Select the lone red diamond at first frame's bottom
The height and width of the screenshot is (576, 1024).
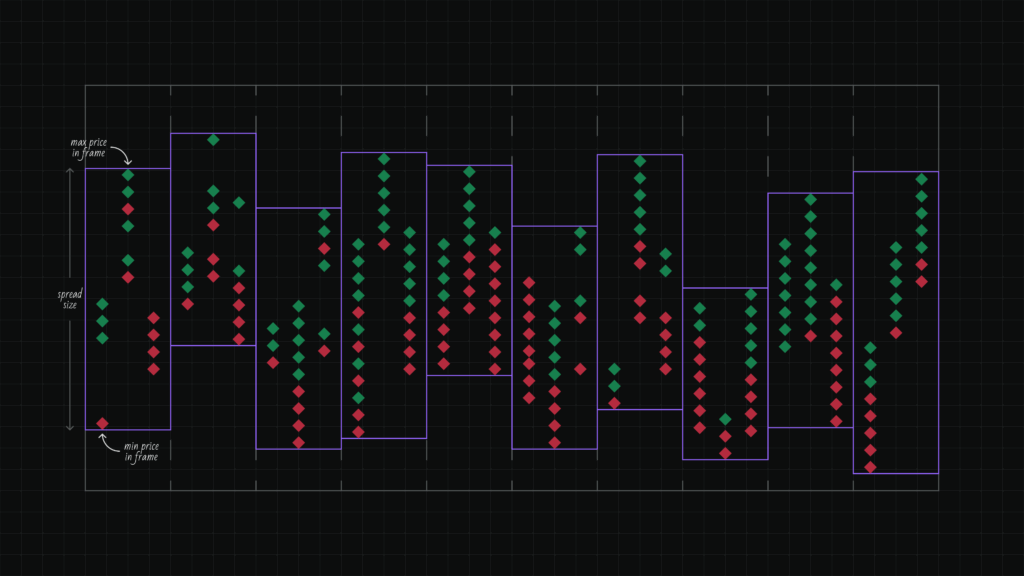(102, 423)
